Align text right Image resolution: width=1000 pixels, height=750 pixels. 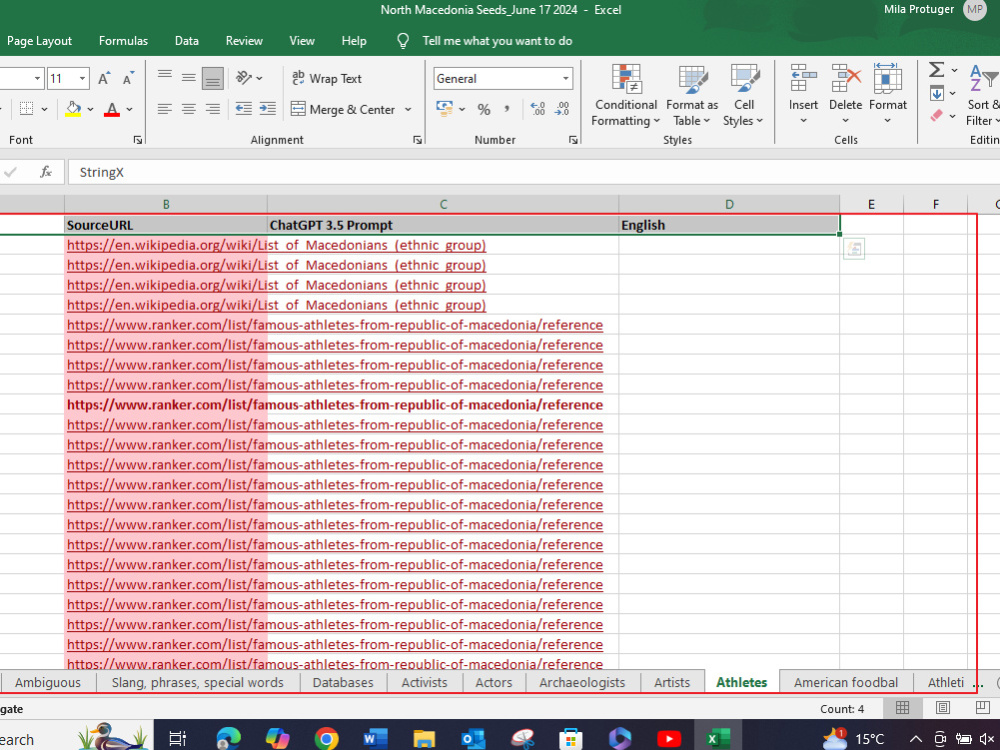tap(212, 109)
